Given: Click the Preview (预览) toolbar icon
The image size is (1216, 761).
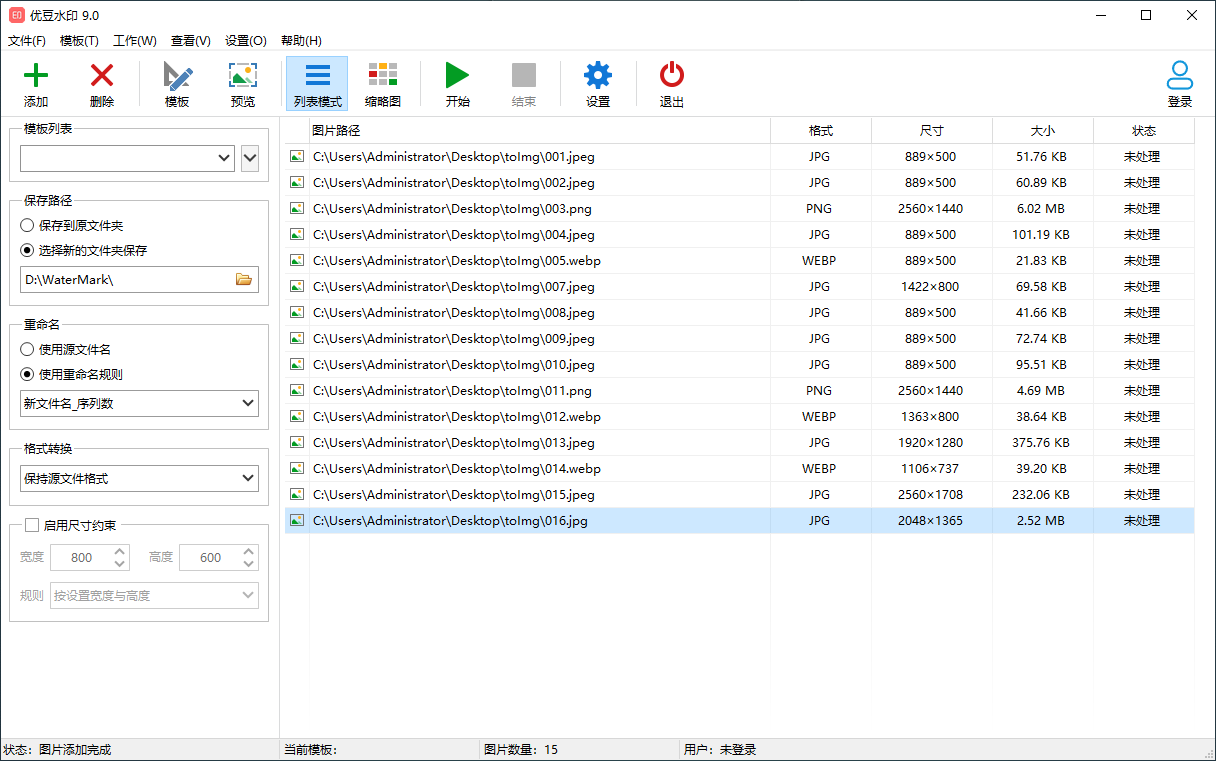Looking at the screenshot, I should click(243, 75).
